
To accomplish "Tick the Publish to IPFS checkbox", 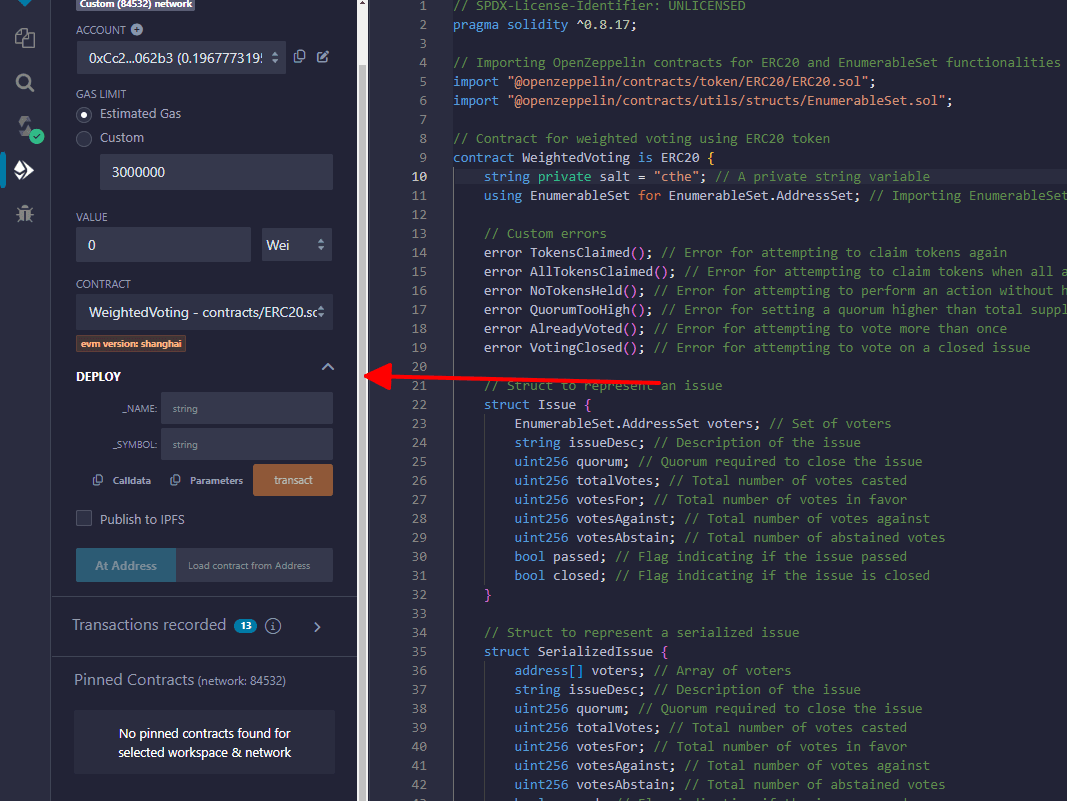I will pos(84,519).
